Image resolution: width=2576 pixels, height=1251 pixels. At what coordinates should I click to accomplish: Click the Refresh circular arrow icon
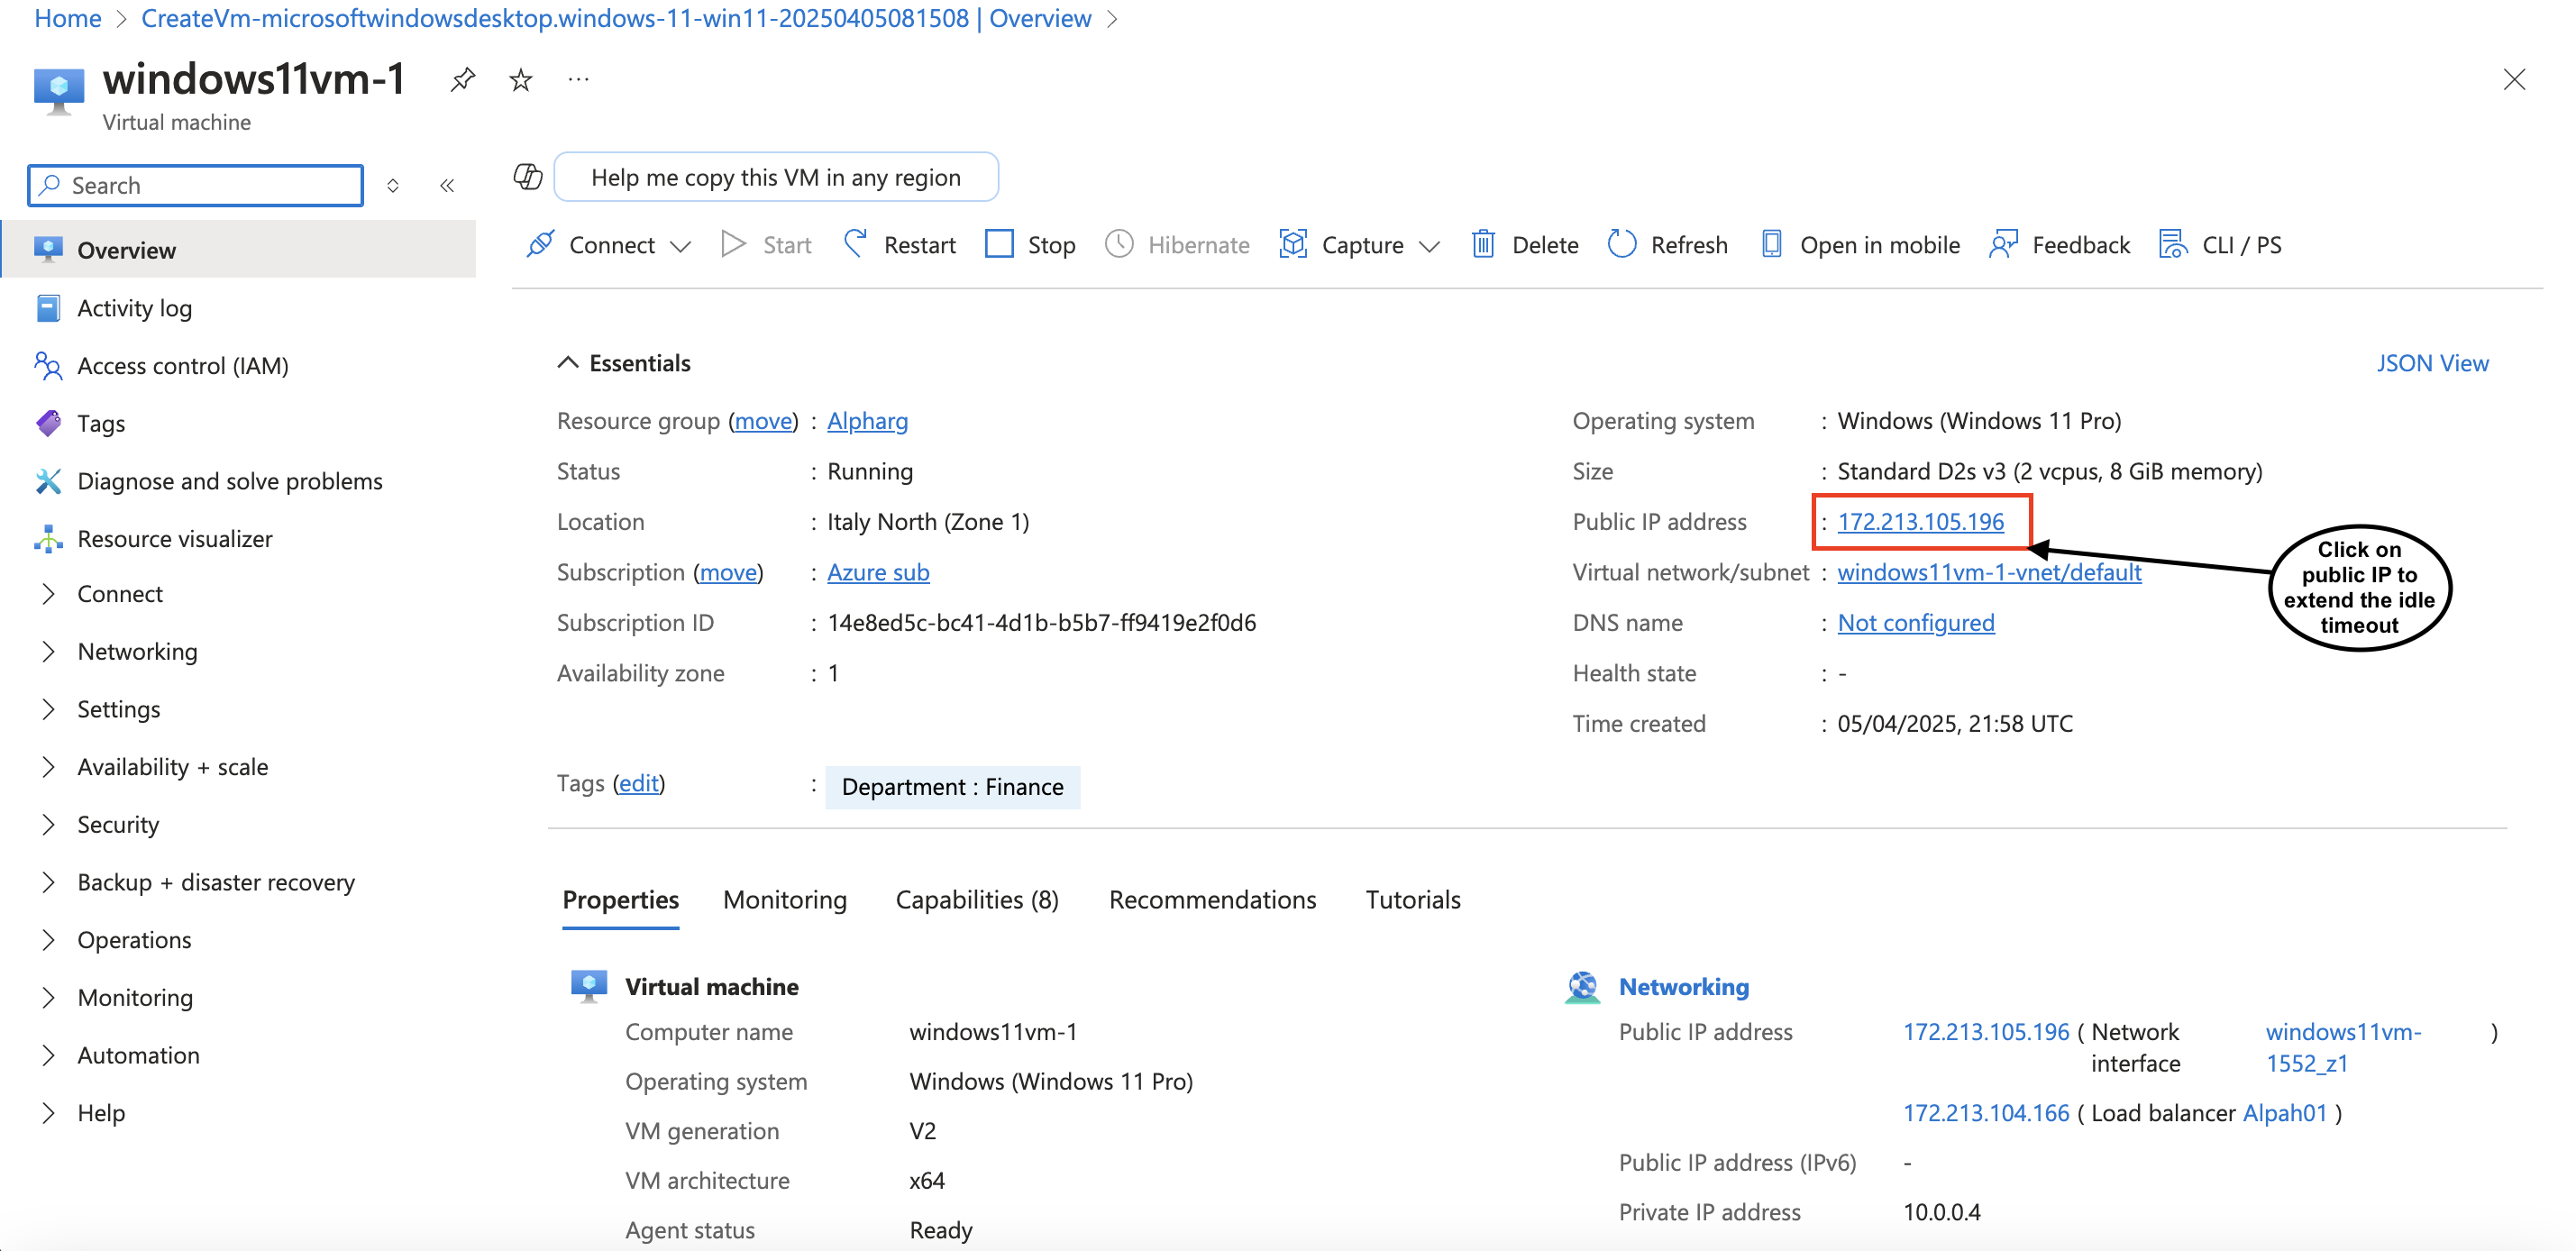[1622, 244]
